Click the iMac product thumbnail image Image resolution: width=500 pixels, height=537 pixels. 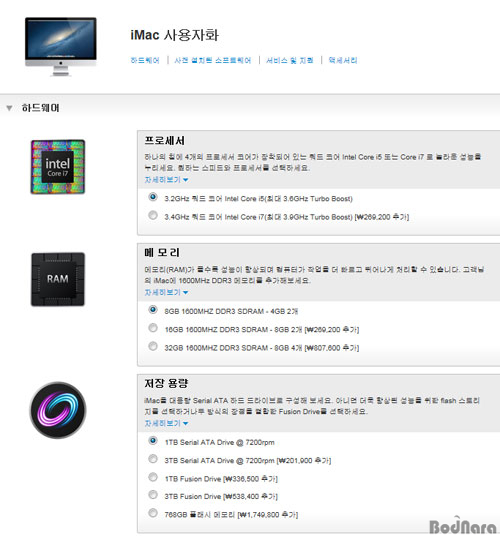[61, 46]
